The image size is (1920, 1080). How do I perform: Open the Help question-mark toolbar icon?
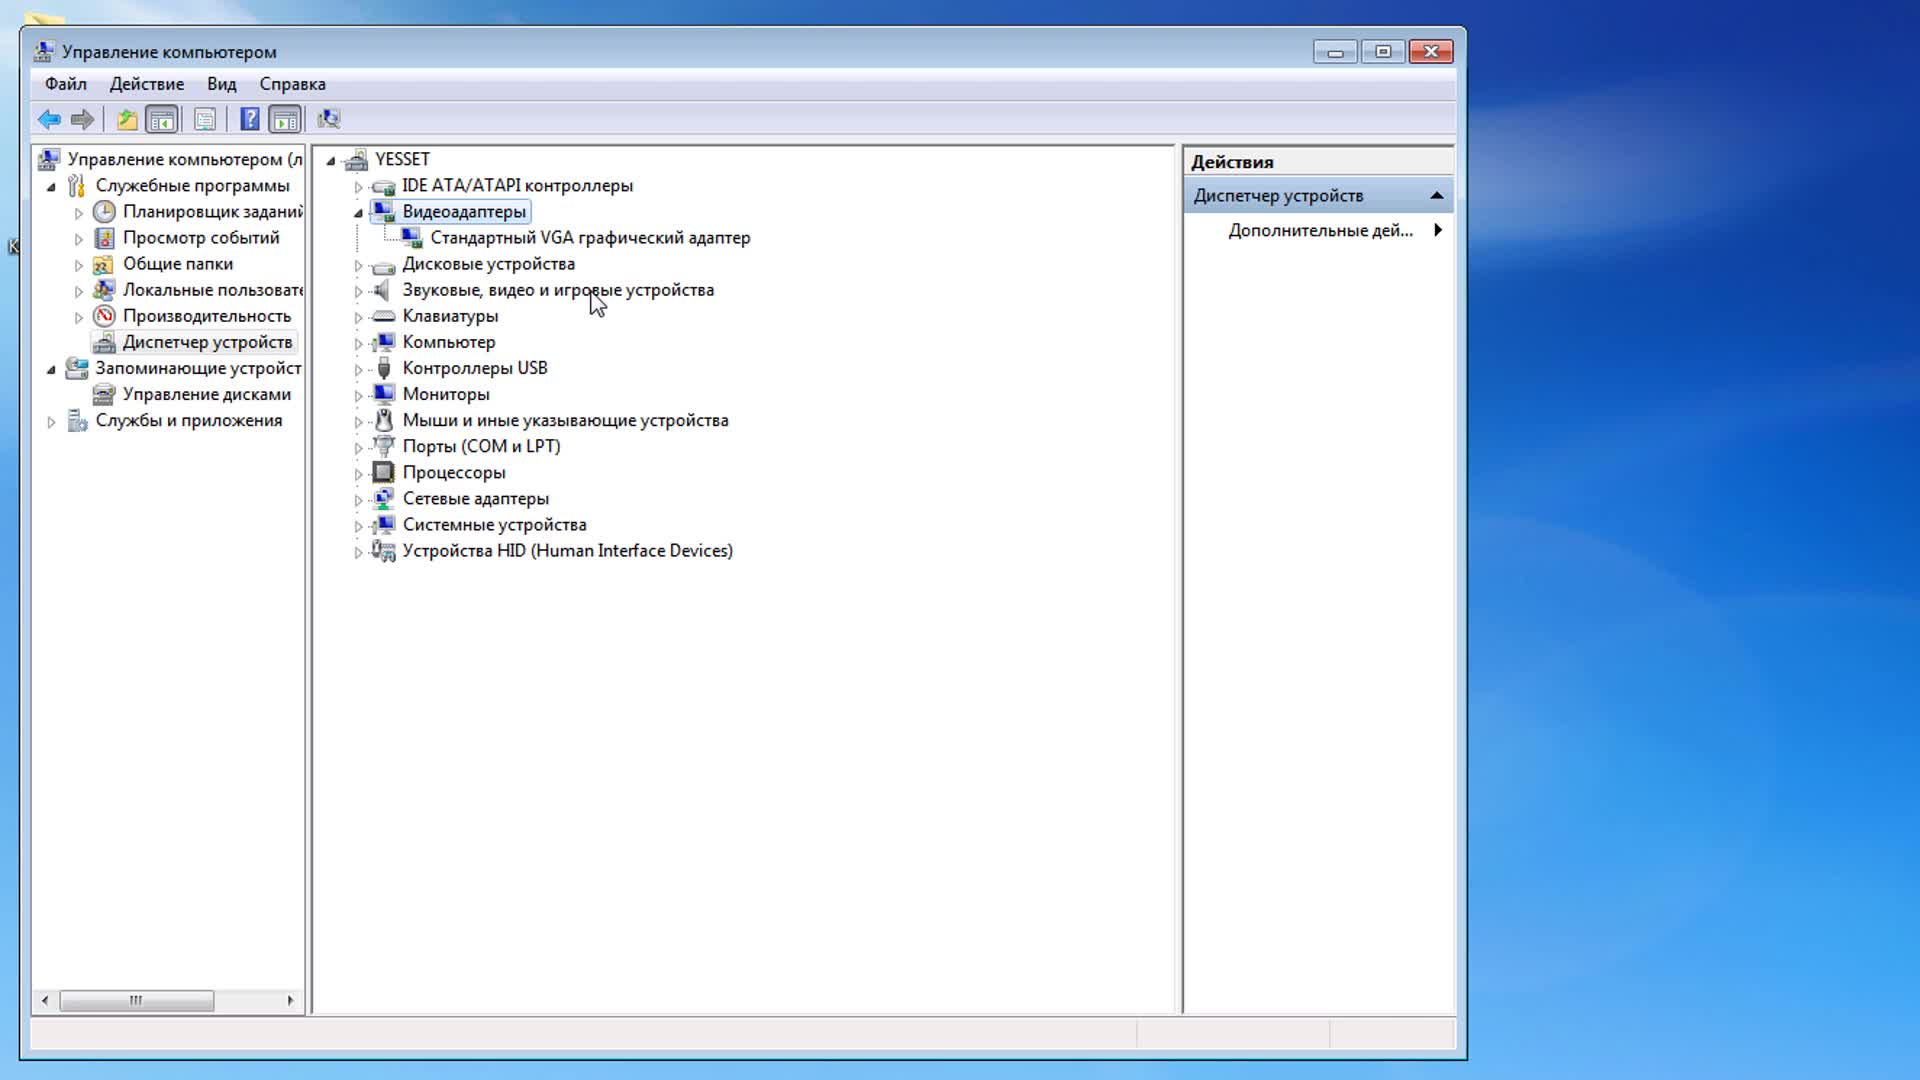[x=250, y=120]
